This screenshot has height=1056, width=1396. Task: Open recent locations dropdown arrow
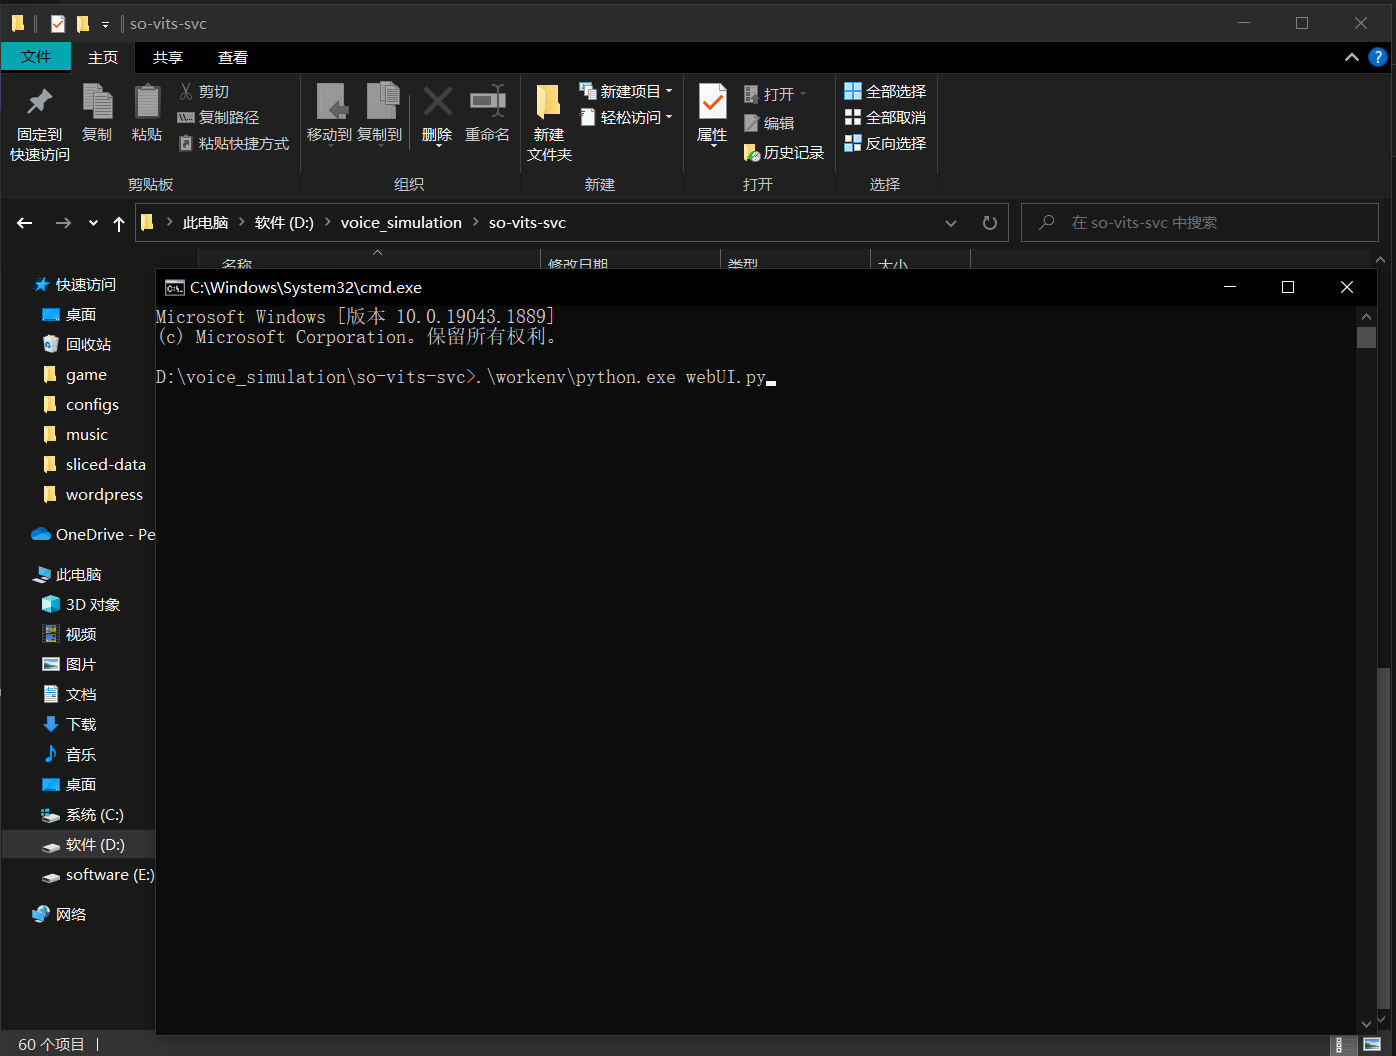pos(93,223)
